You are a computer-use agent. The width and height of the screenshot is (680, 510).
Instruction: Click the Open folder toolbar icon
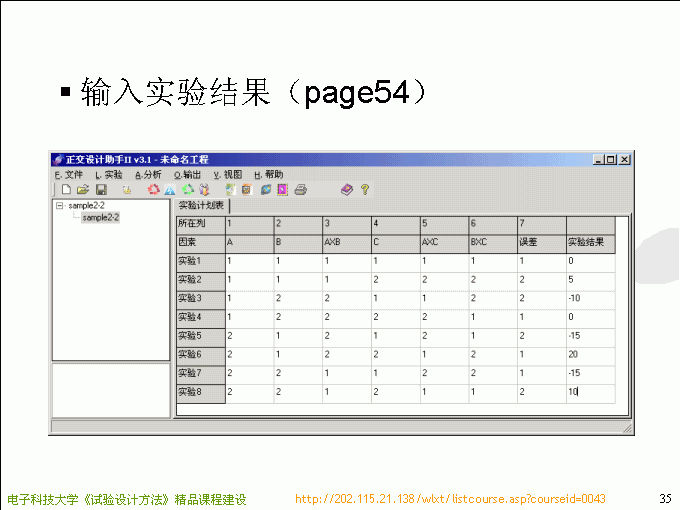83,189
